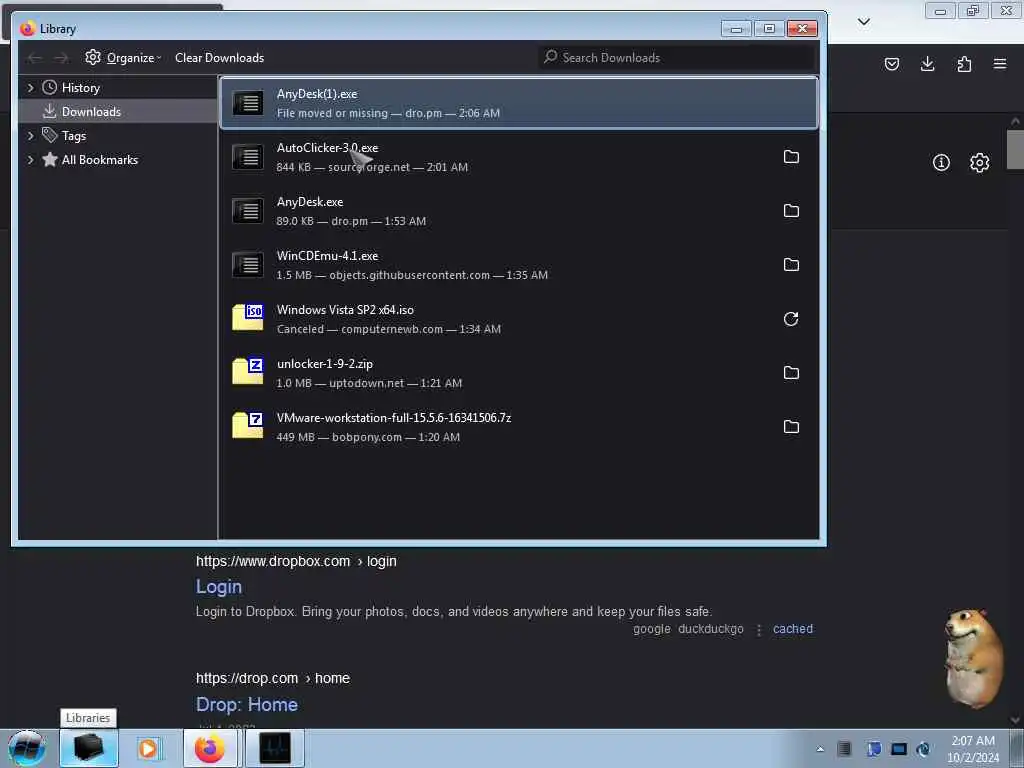Open Pocket save icon in Firefox toolbar
Viewport: 1024px width, 768px height.
point(891,64)
